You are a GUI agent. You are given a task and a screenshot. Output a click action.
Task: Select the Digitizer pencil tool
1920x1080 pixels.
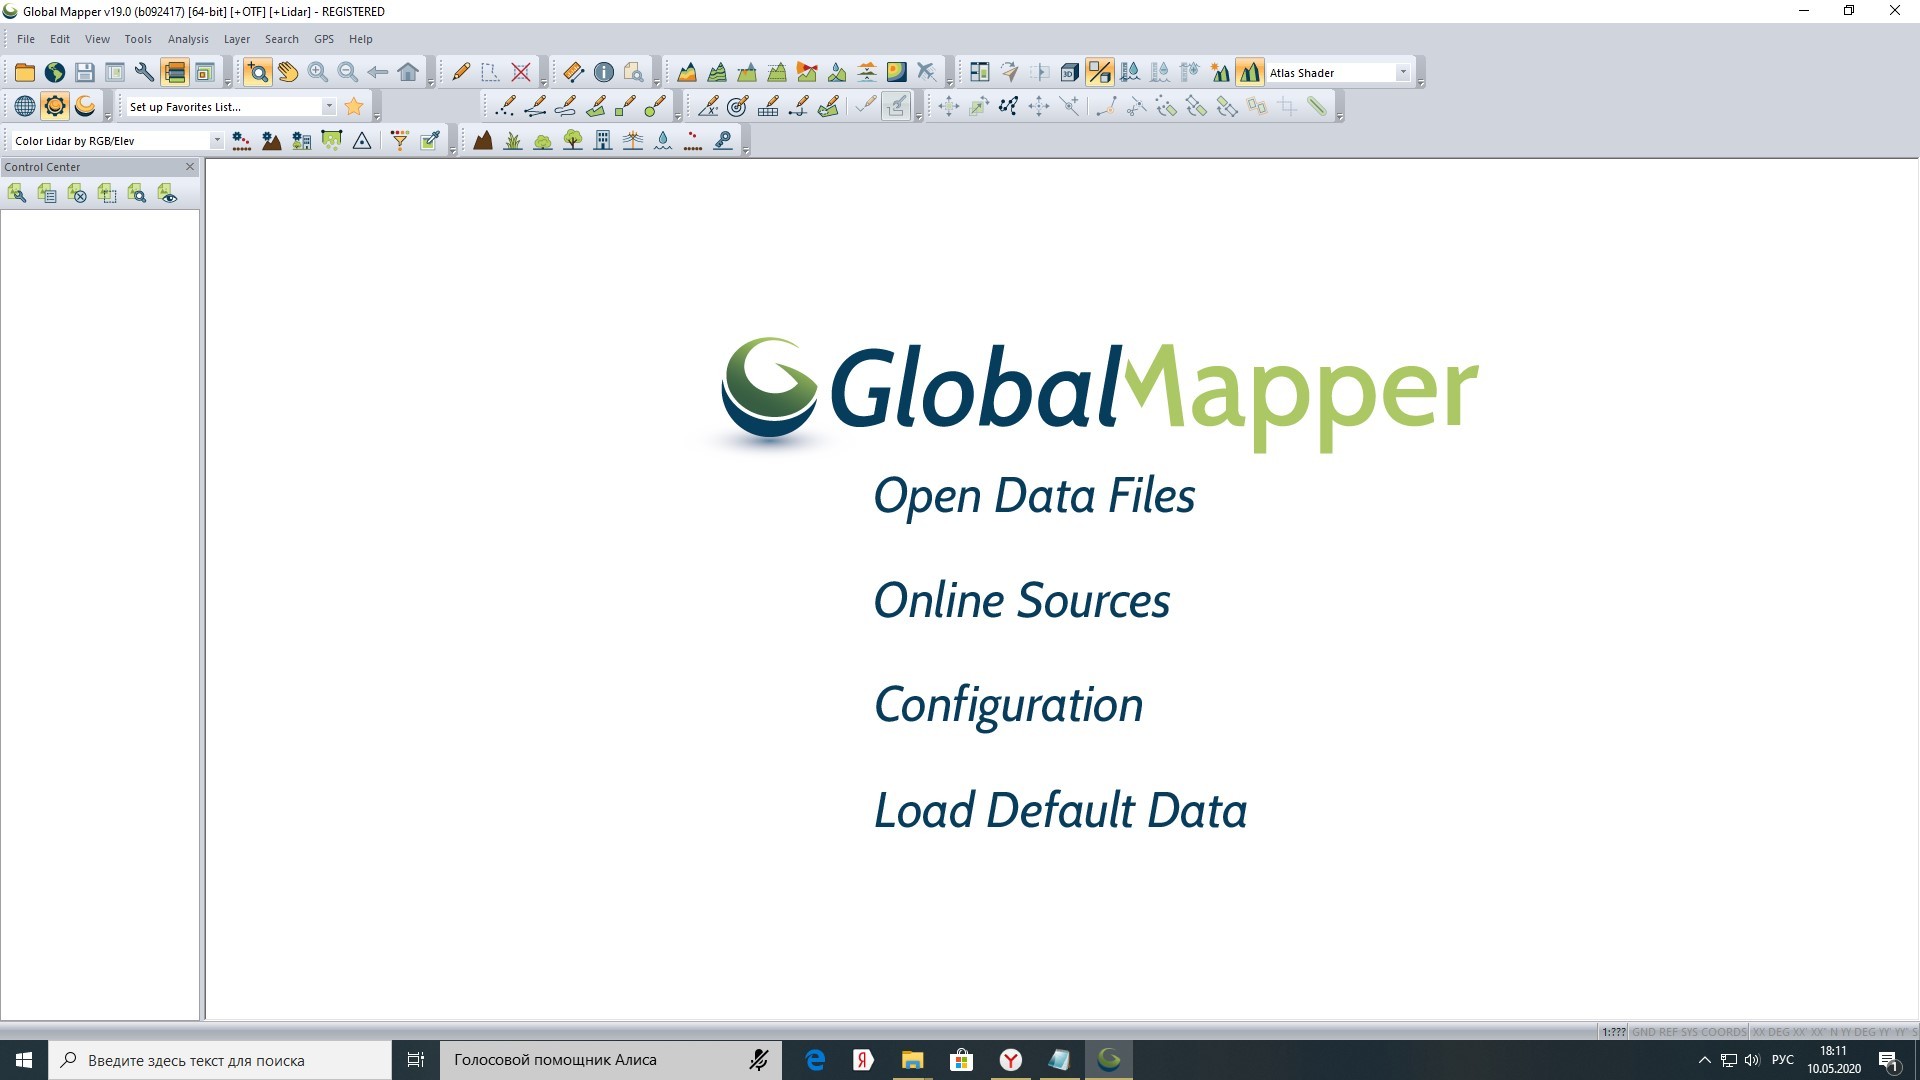pos(461,72)
